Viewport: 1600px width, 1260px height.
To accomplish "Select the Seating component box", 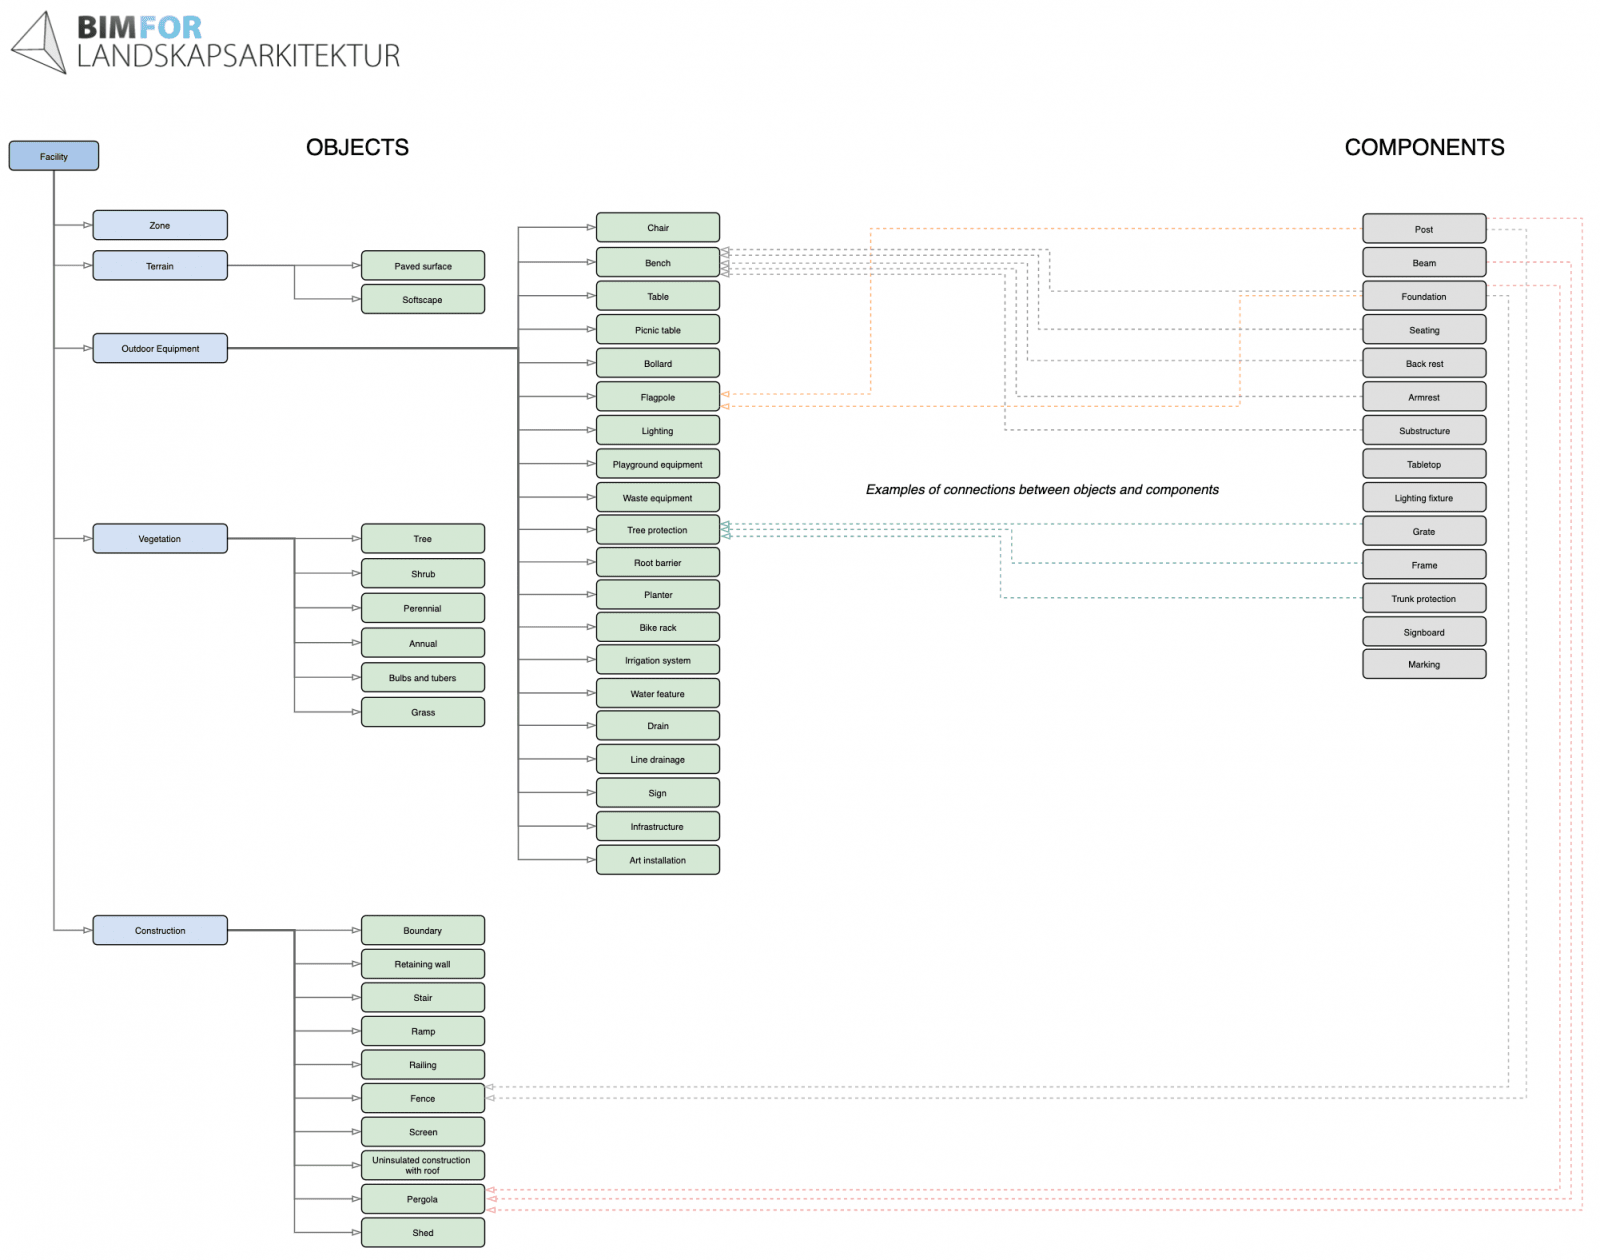I will click(1424, 330).
